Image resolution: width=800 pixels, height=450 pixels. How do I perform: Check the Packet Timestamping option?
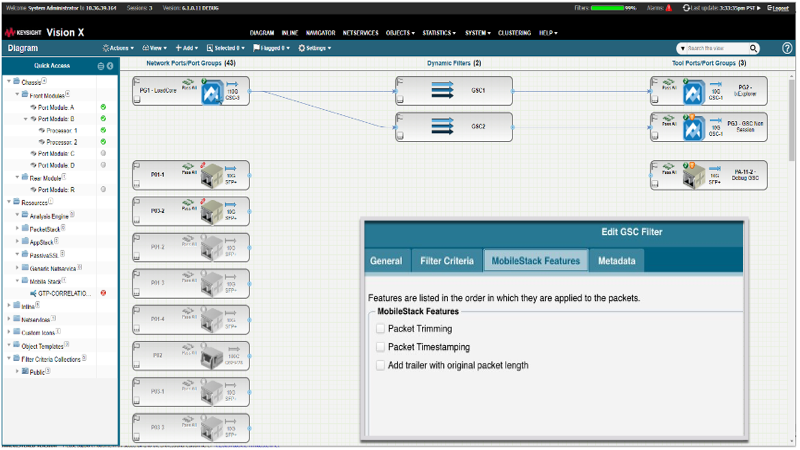(380, 347)
